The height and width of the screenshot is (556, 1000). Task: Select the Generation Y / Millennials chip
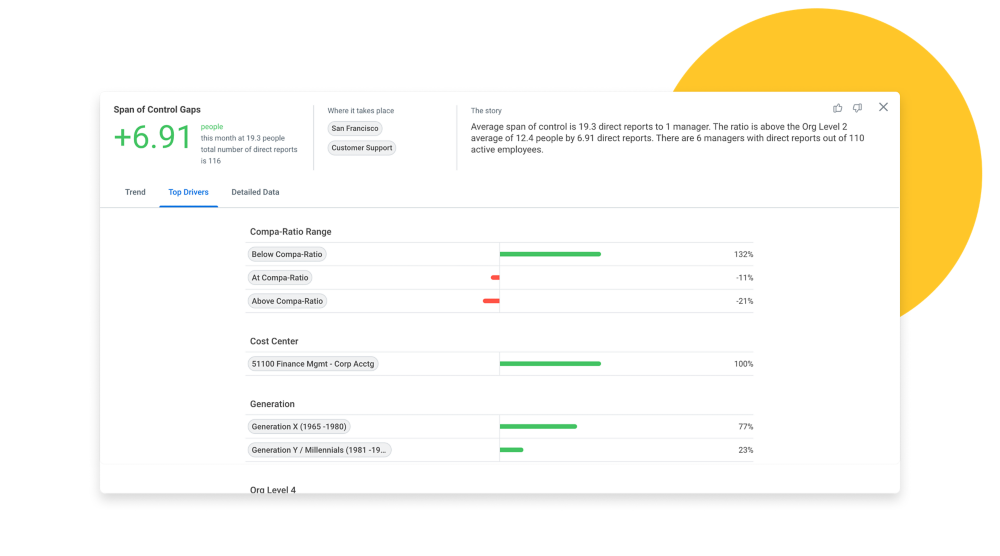click(x=319, y=450)
